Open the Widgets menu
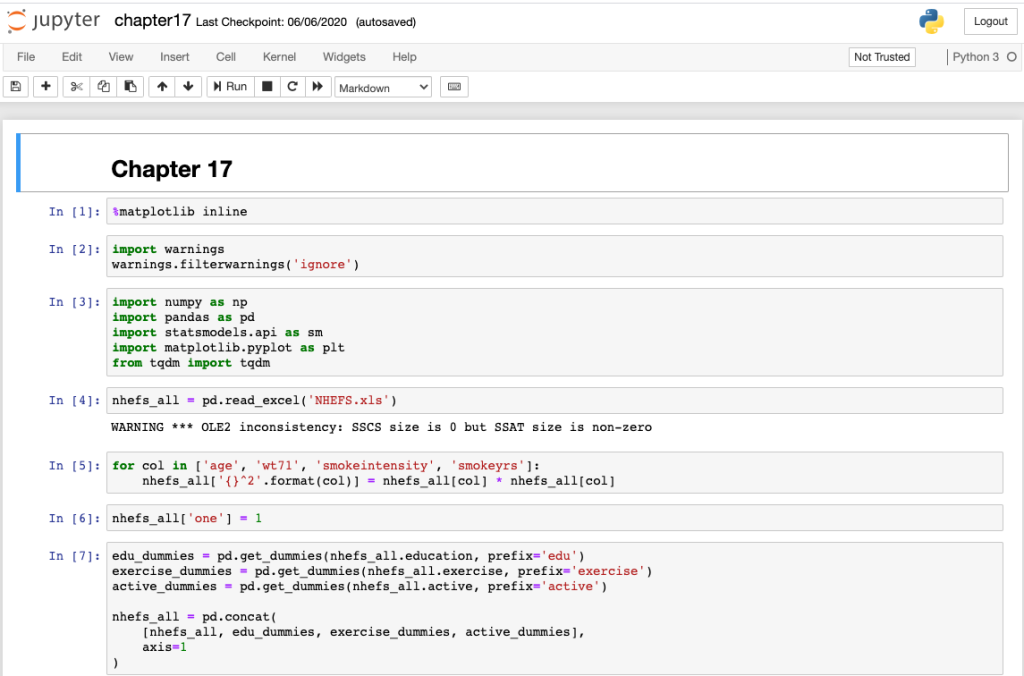The height and width of the screenshot is (676, 1024). (343, 57)
